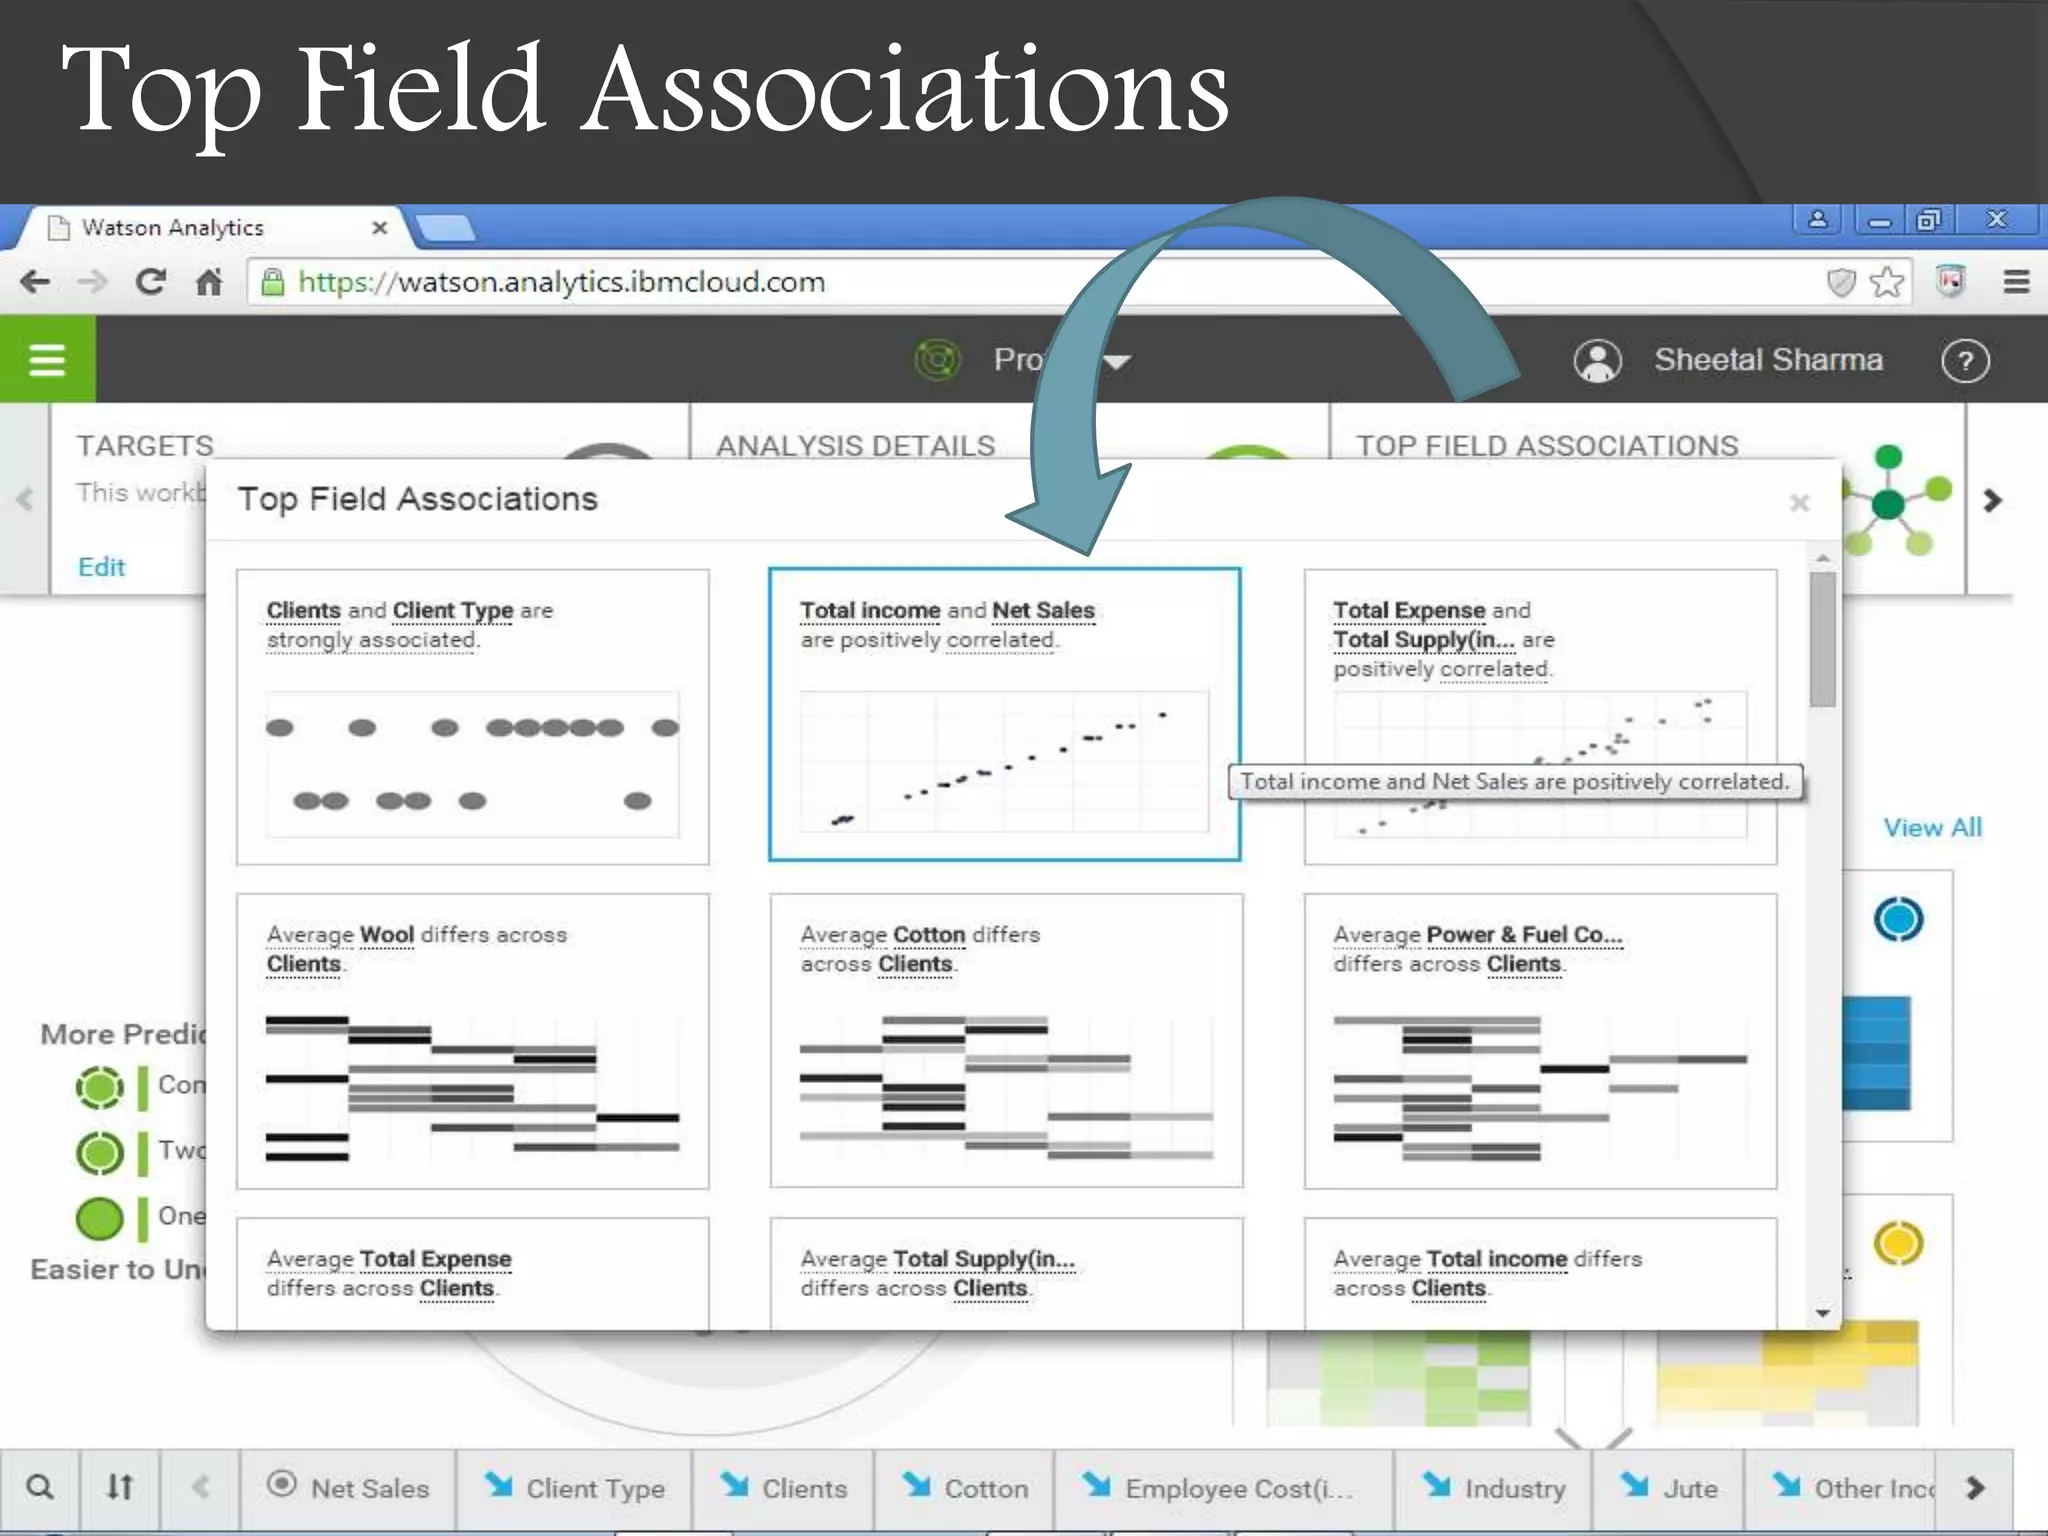Click the browser address bar URL
Screen dimensions: 2048x1536
point(562,283)
